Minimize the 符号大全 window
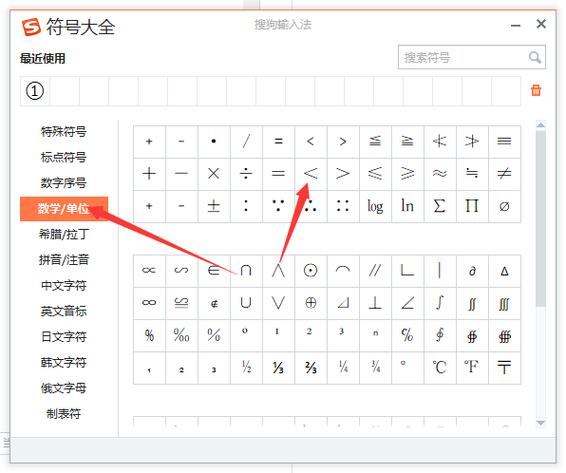Screen dimensions: 566x473 pyautogui.click(x=515, y=25)
